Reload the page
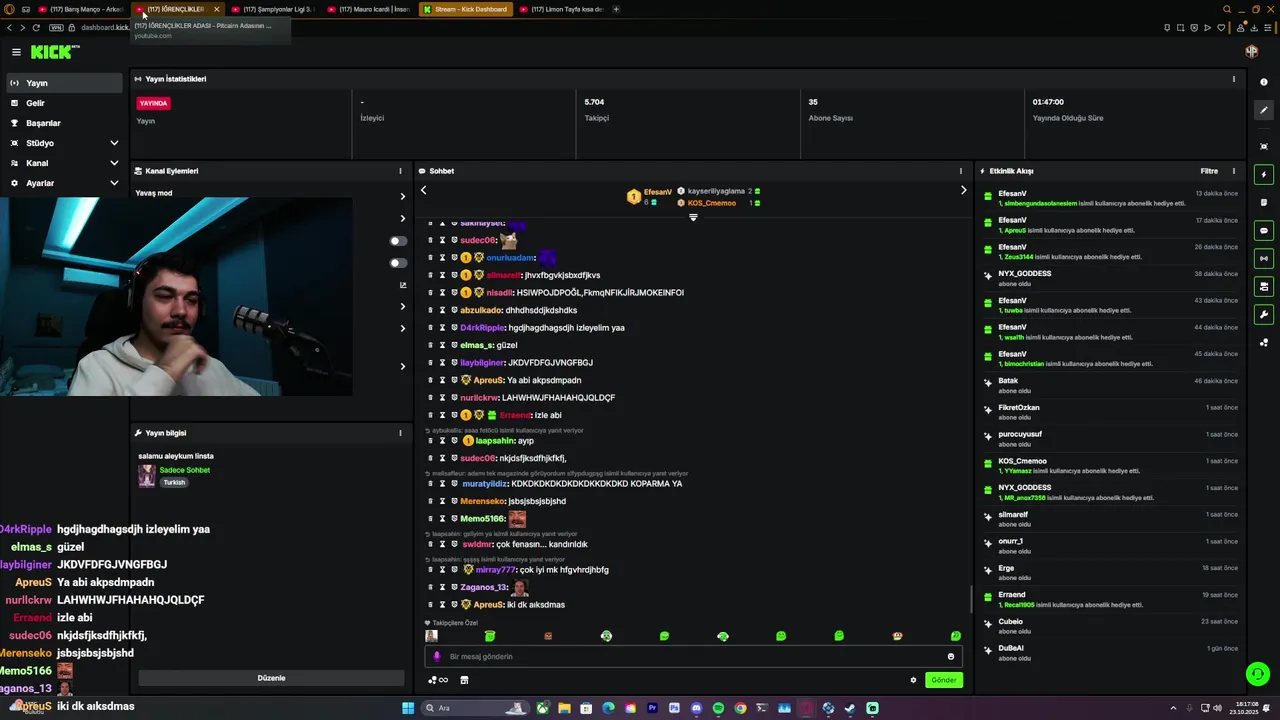The width and height of the screenshot is (1280, 720). click(x=36, y=27)
